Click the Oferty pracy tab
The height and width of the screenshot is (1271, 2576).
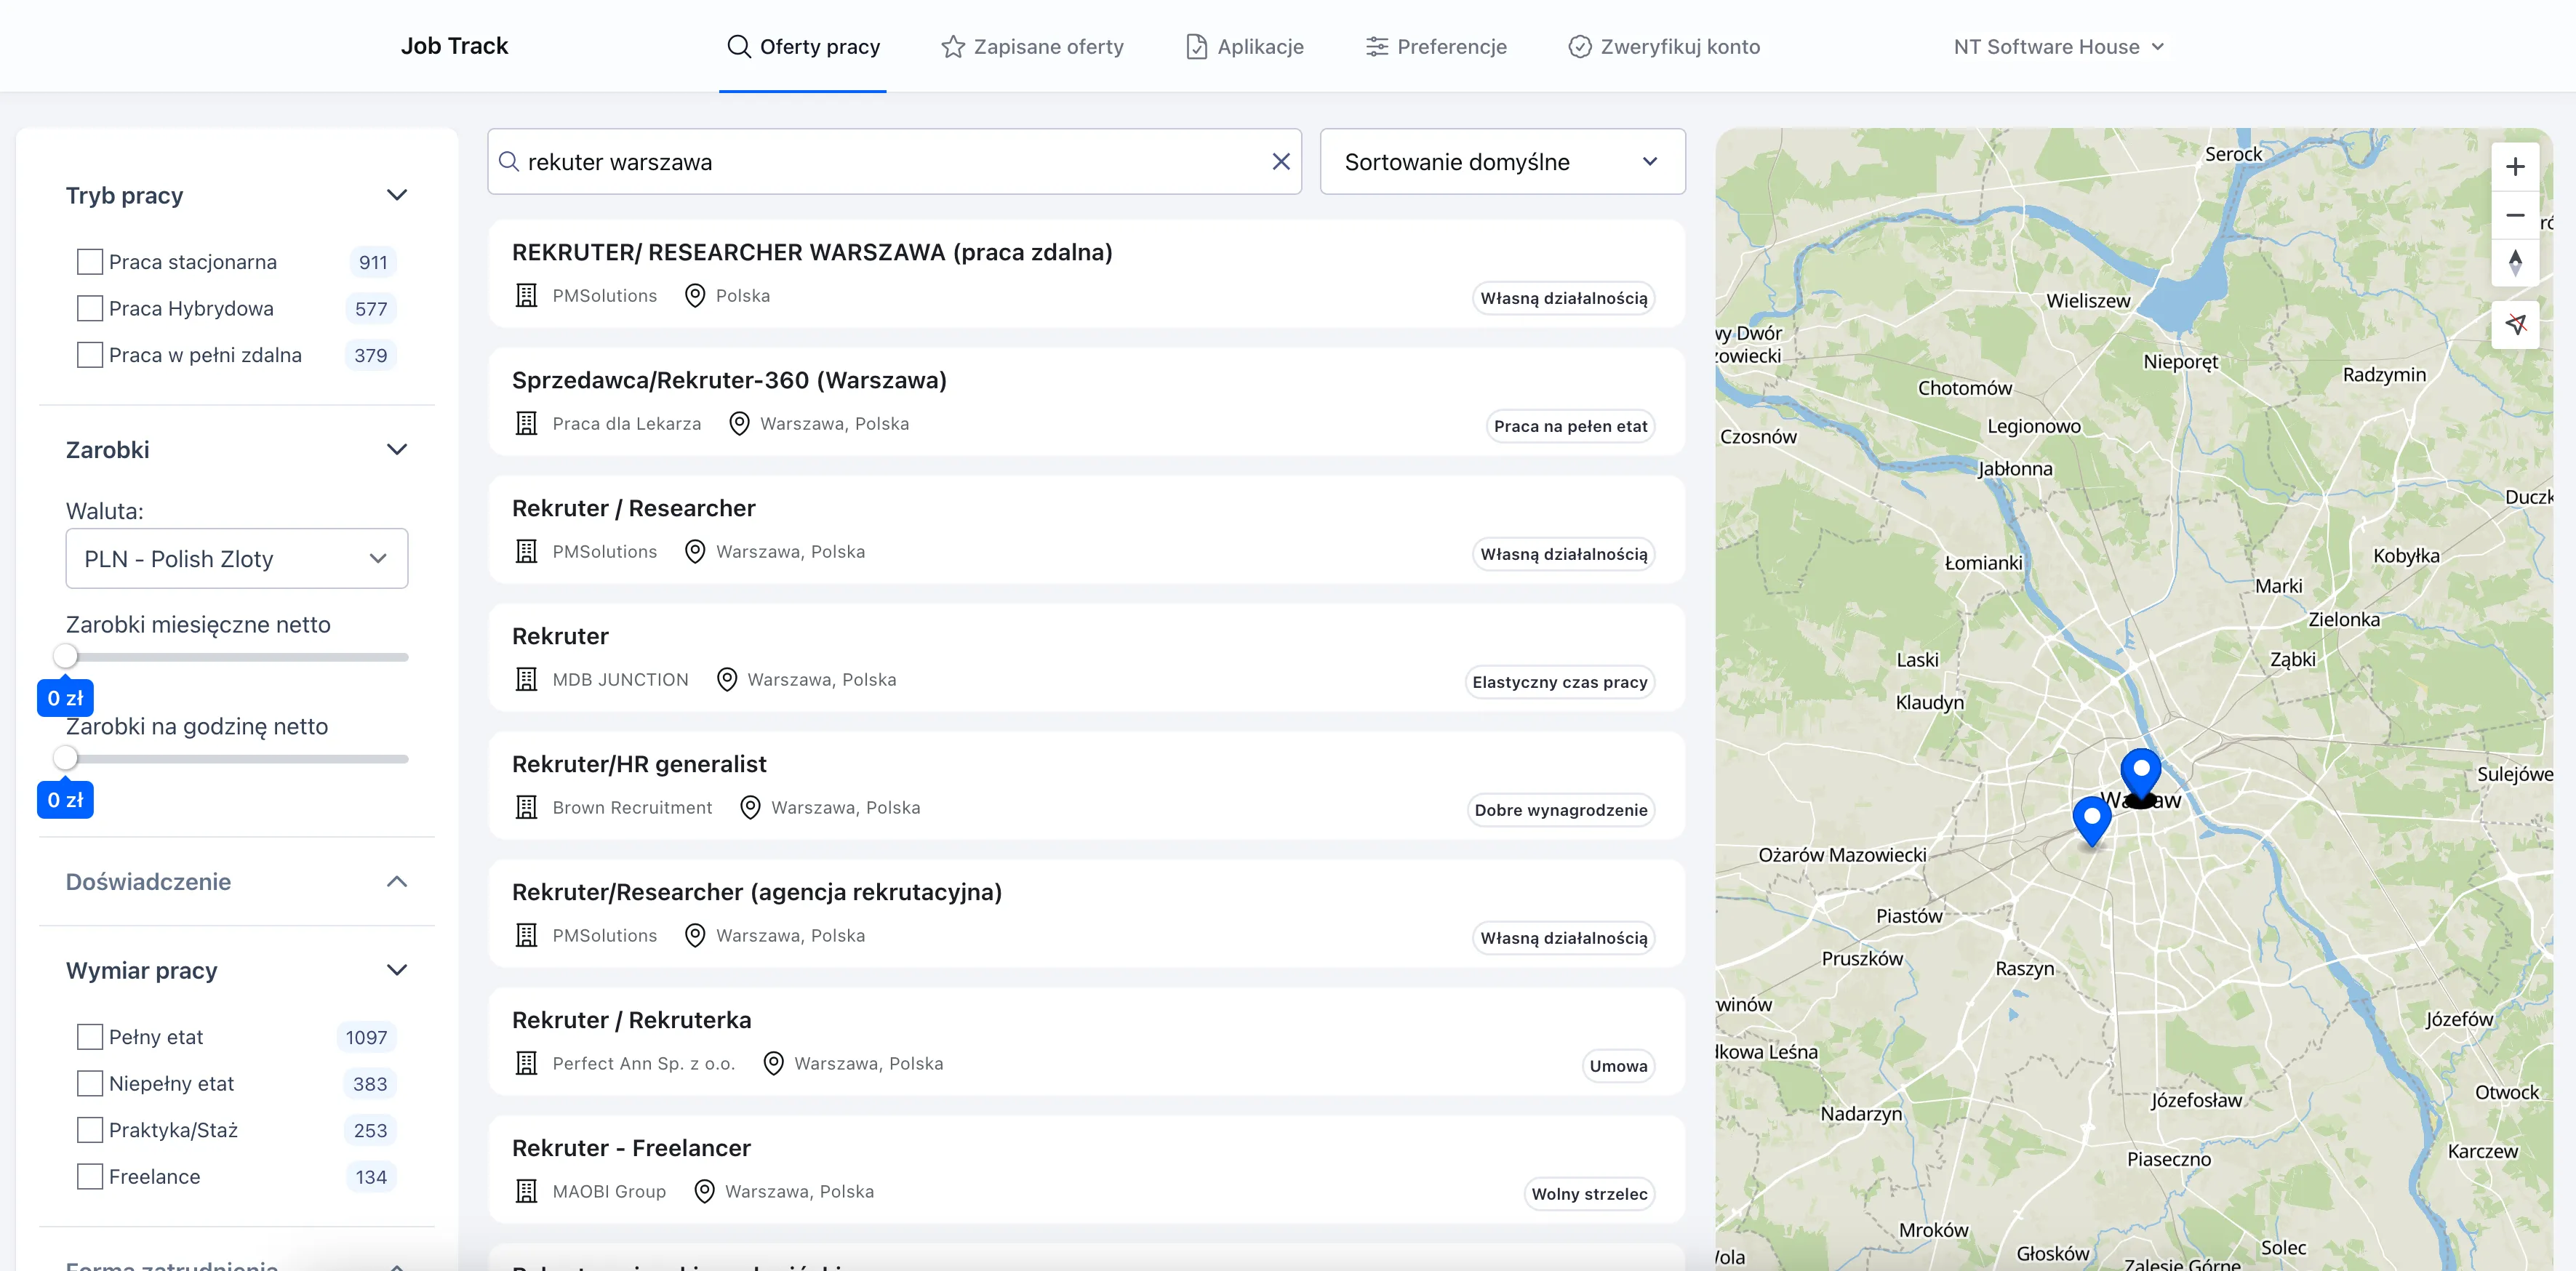click(x=804, y=46)
